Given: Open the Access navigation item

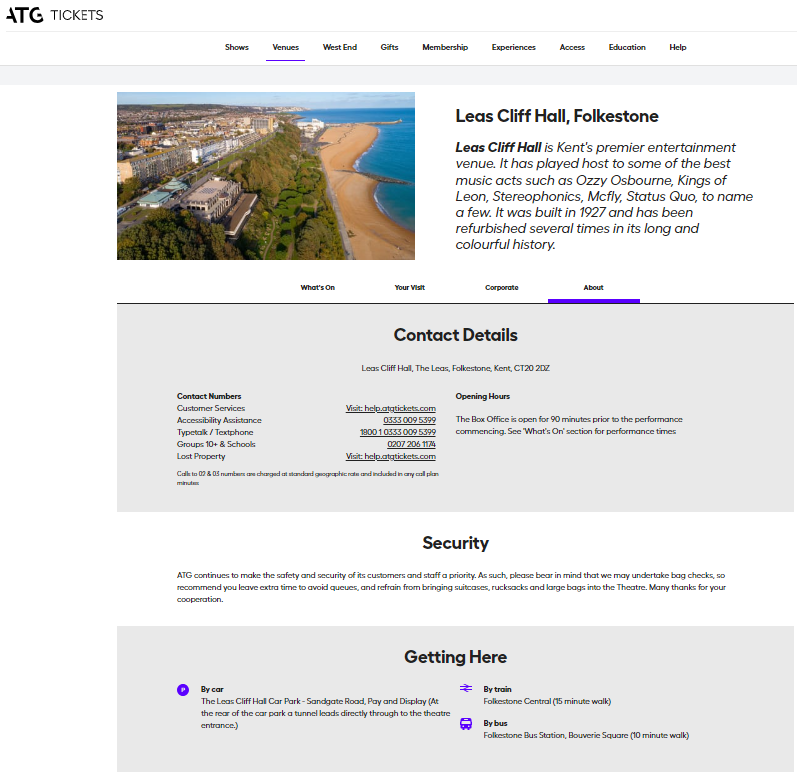Looking at the screenshot, I should coord(572,47).
